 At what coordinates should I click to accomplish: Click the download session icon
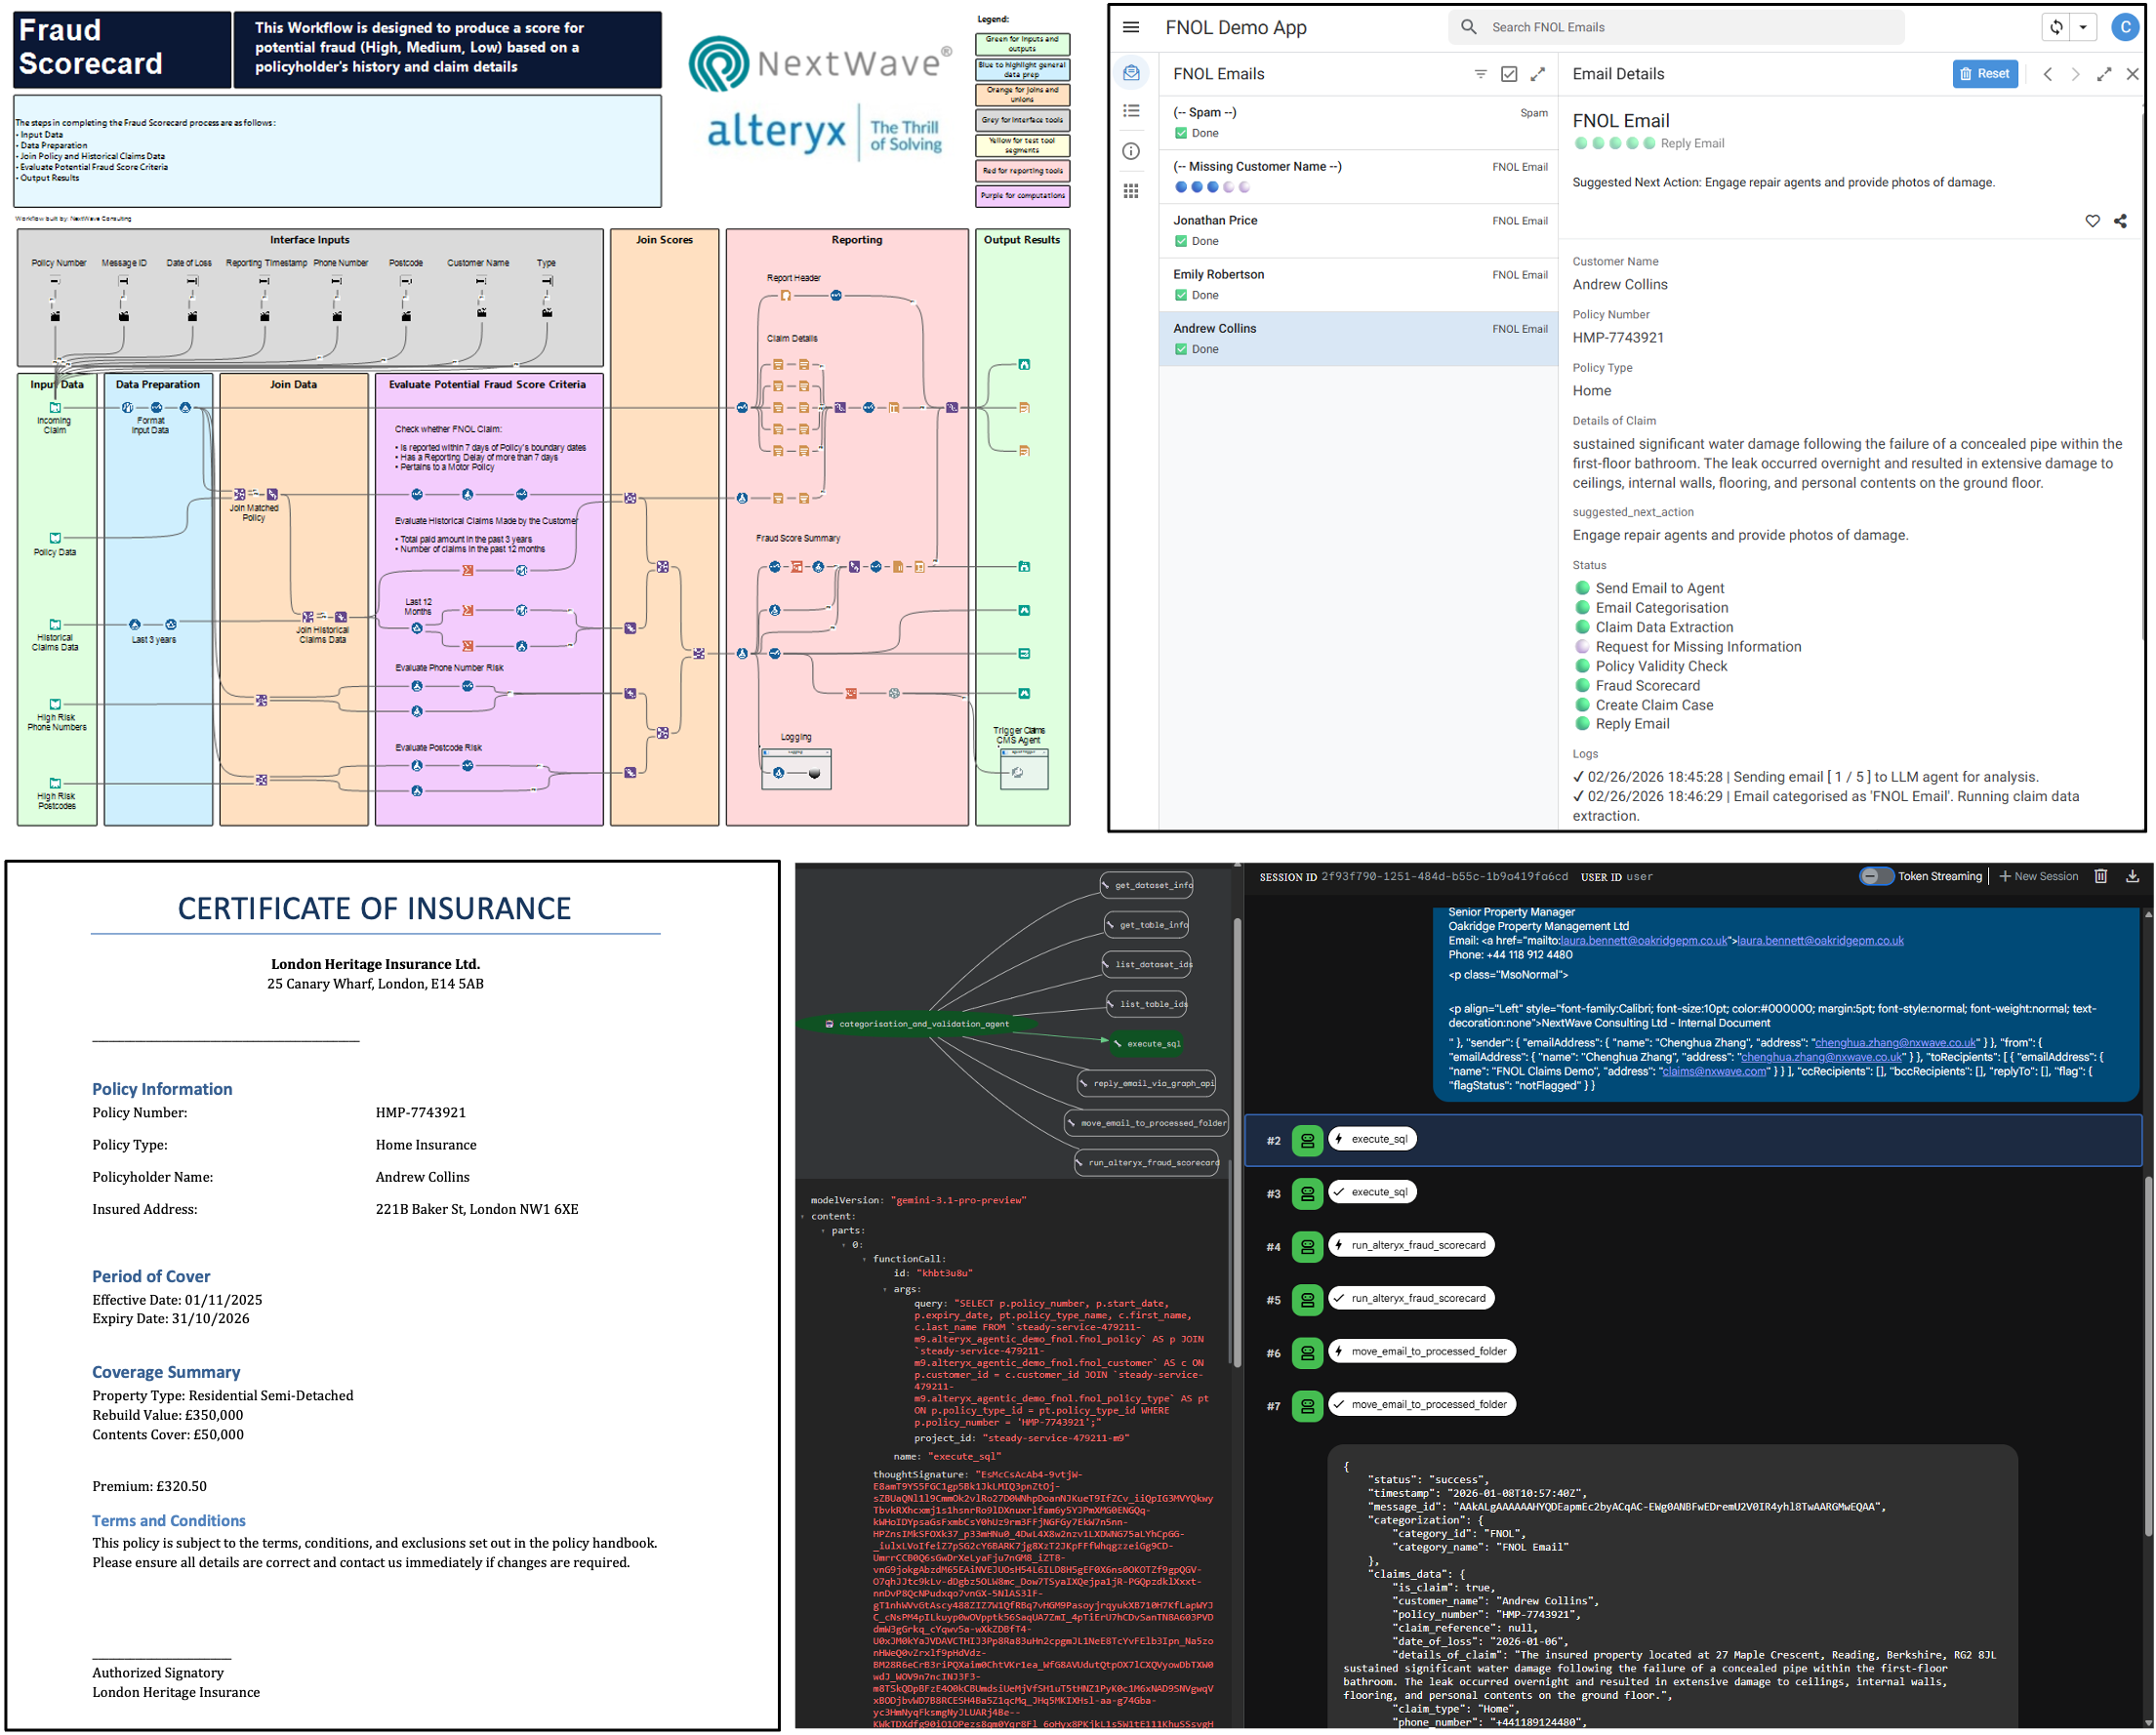point(2132,876)
